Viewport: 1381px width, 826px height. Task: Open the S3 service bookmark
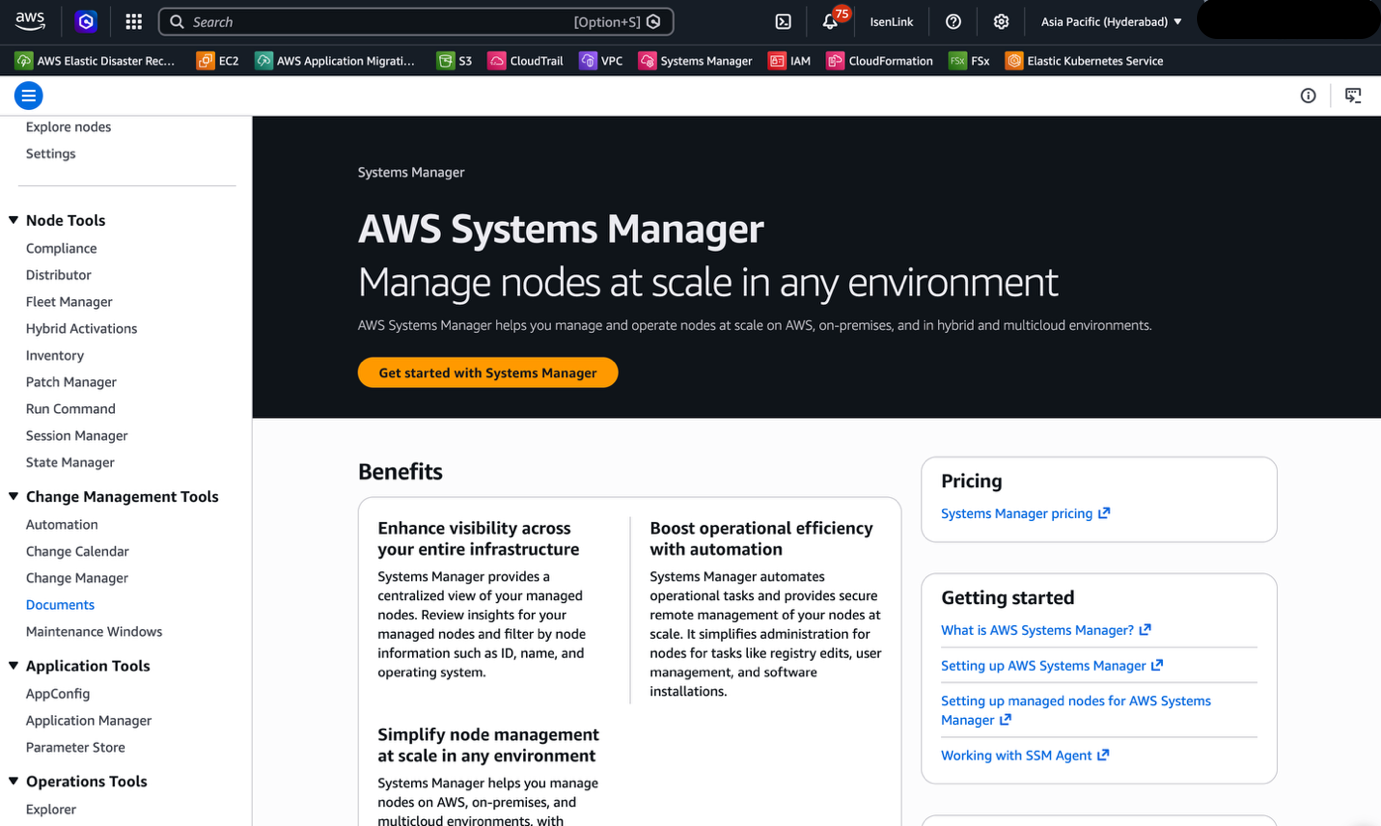455,61
